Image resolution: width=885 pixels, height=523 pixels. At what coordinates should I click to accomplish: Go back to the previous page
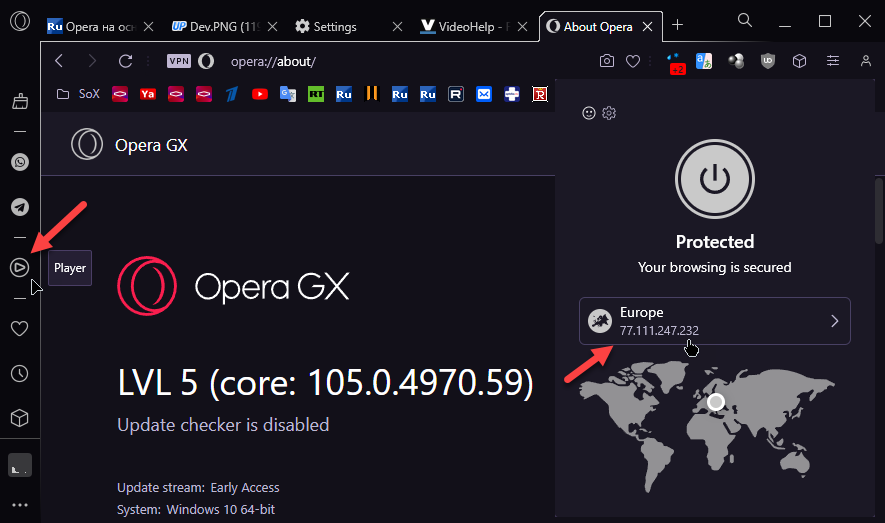click(x=59, y=61)
